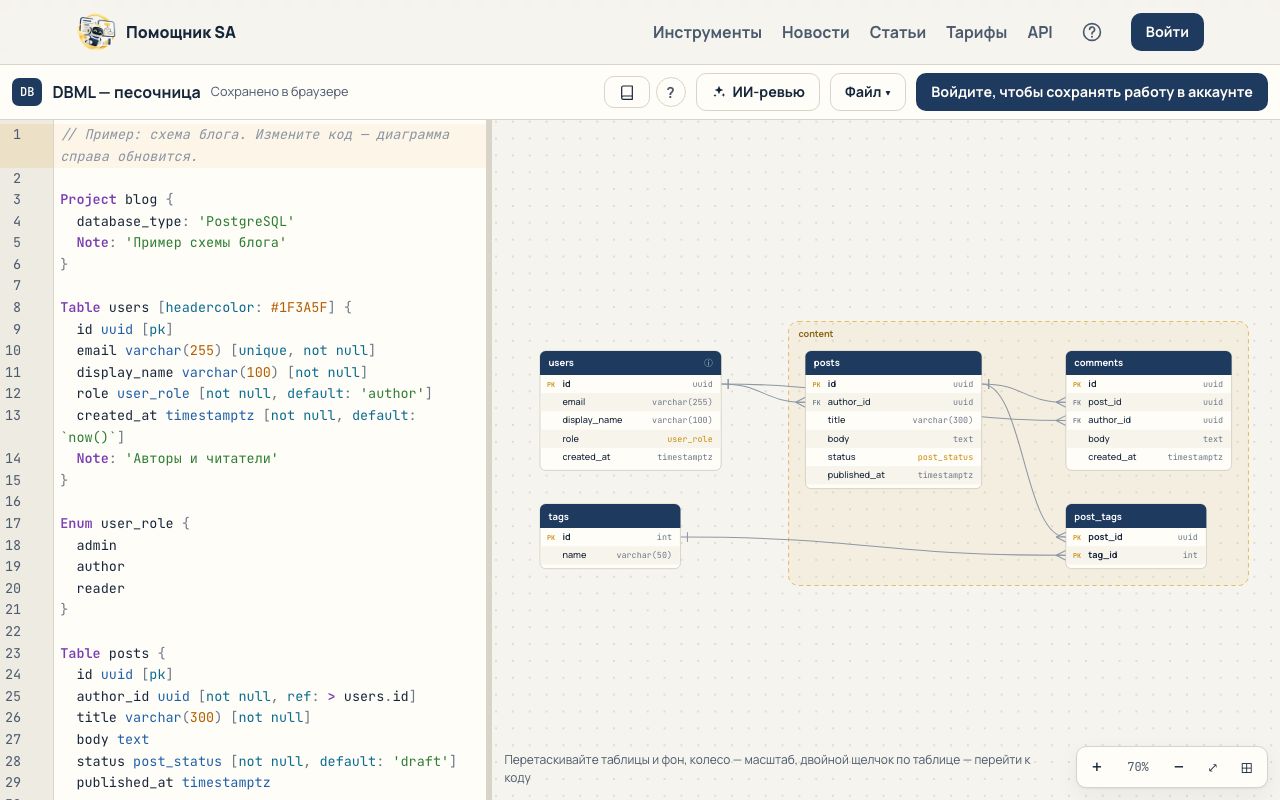Click the published_at row in posts table
Image resolution: width=1280 pixels, height=800 pixels.
point(893,475)
